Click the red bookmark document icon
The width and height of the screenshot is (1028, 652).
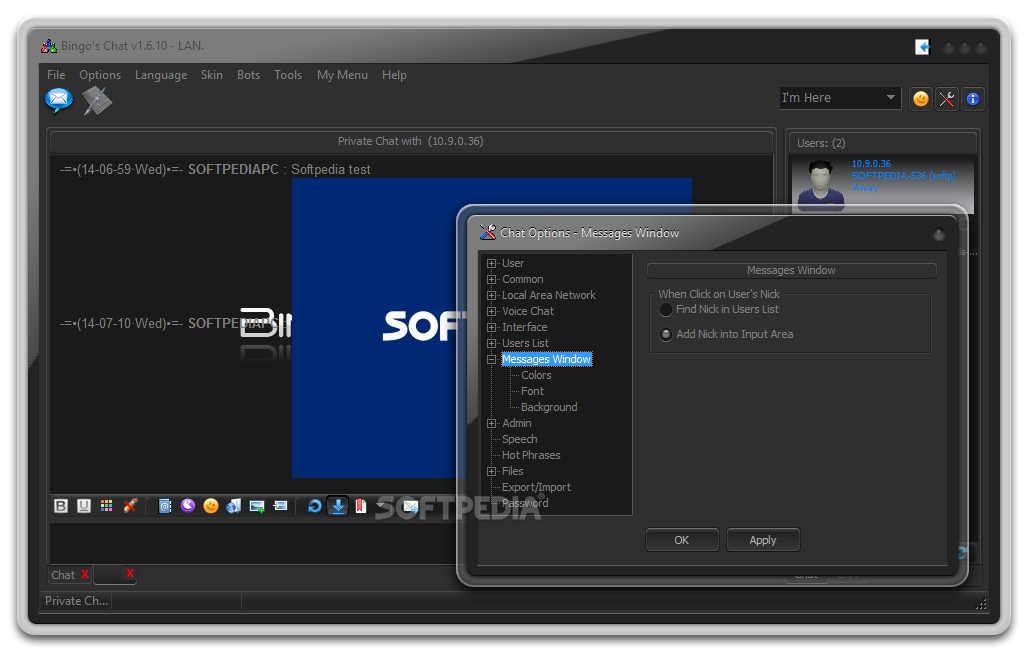pyautogui.click(x=361, y=506)
